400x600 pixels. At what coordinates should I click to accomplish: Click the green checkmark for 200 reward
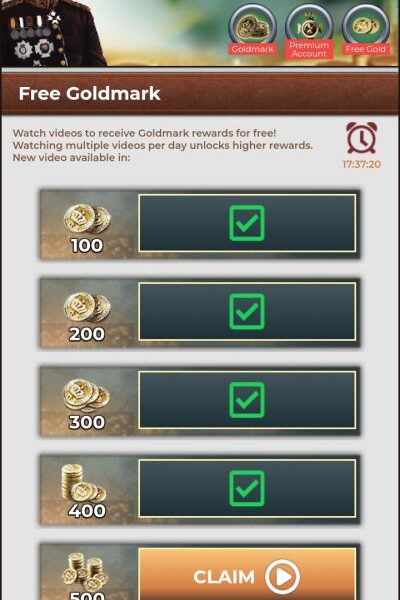pos(247,311)
